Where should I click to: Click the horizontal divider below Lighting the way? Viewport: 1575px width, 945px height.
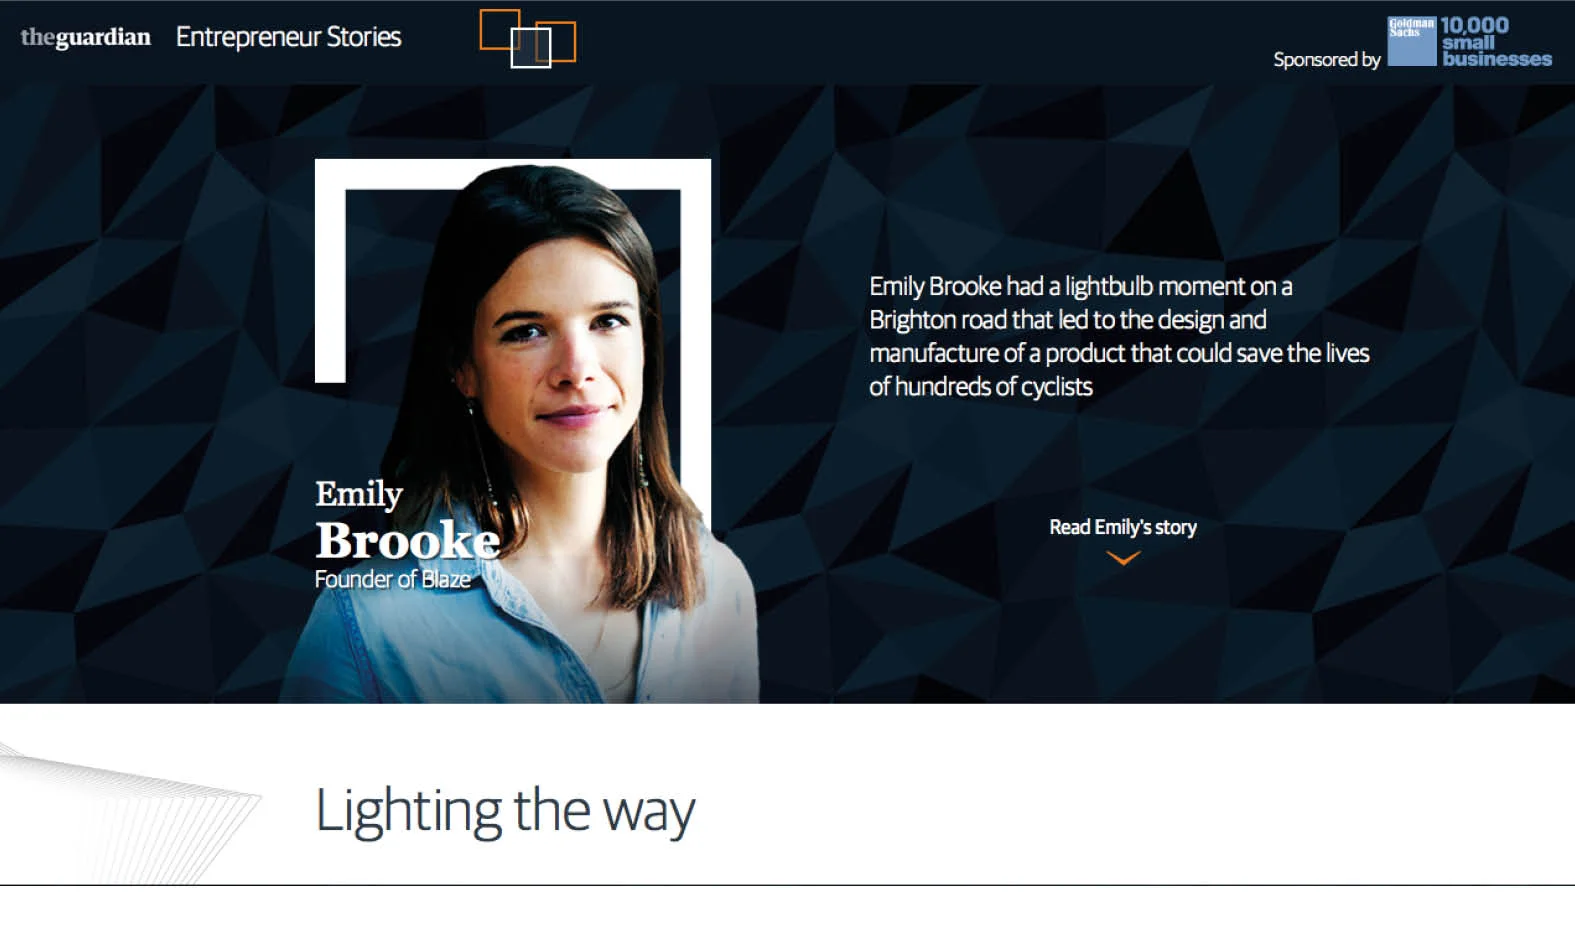787,885
